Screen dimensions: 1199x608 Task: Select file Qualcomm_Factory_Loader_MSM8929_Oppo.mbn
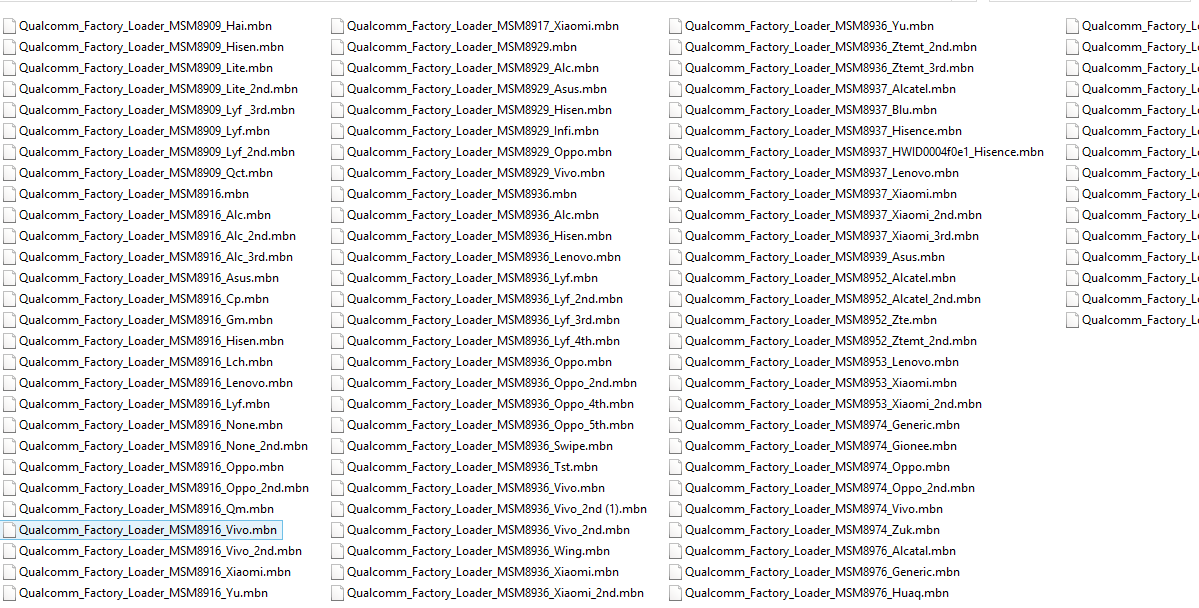(479, 152)
